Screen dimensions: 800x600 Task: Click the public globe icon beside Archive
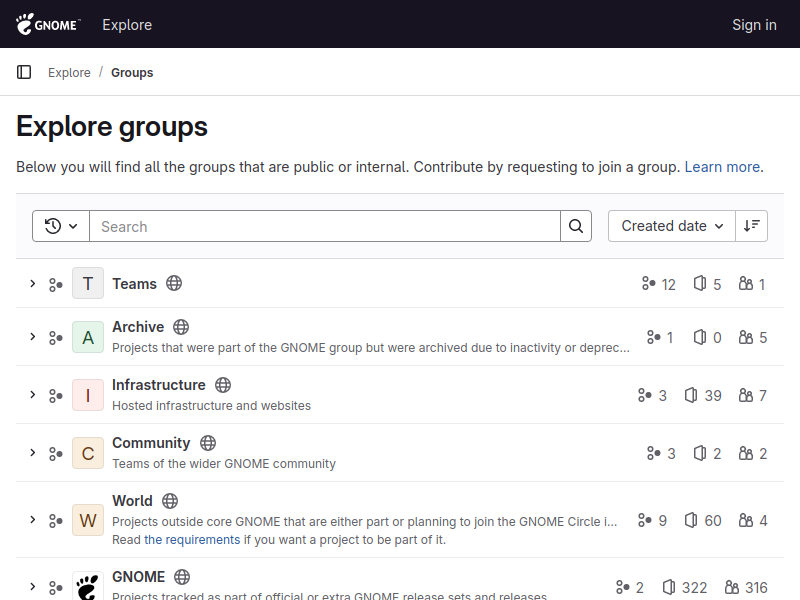pos(181,327)
